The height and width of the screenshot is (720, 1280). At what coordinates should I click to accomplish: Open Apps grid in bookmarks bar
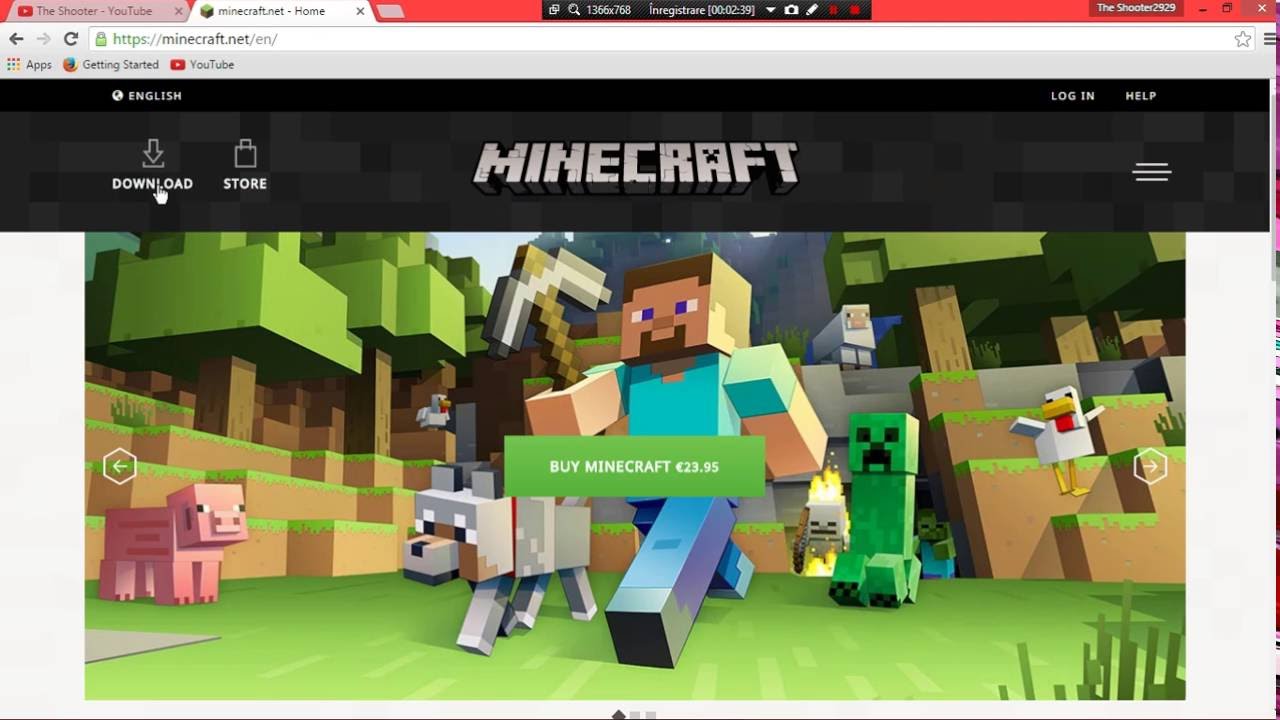(x=29, y=64)
